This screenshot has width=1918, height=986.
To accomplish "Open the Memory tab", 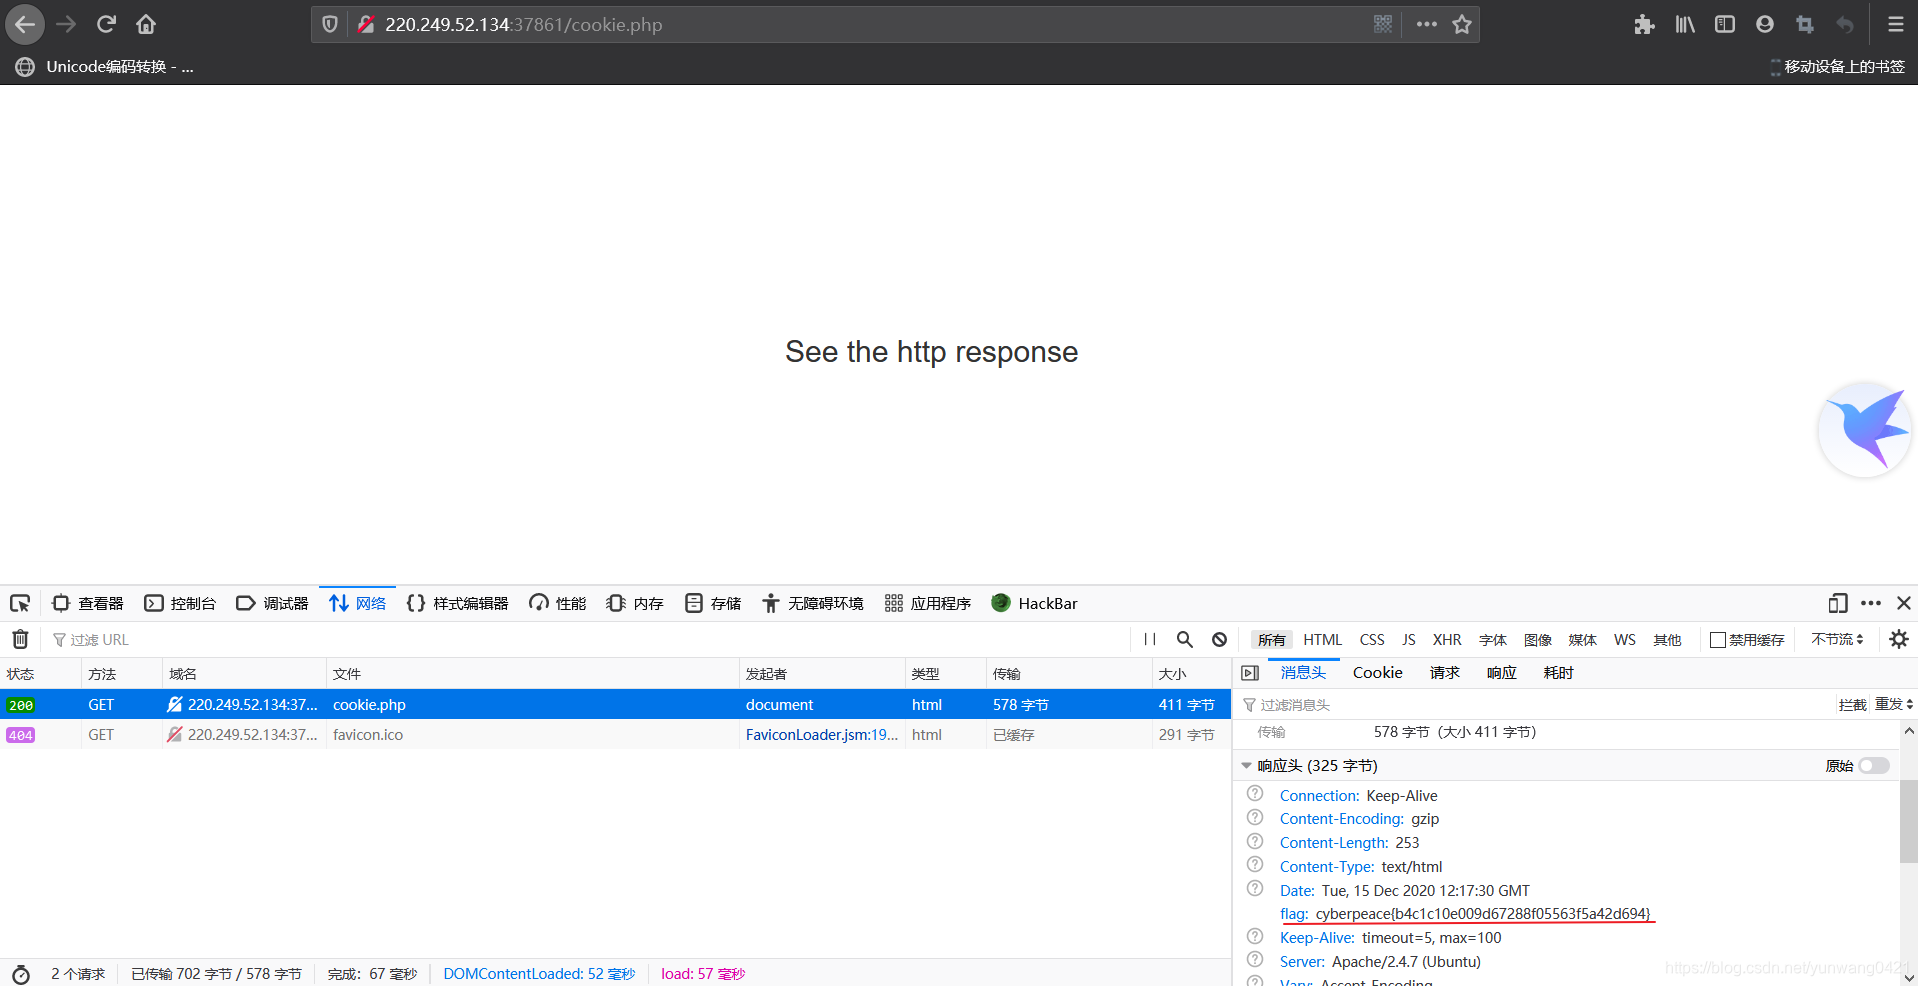I will (635, 603).
